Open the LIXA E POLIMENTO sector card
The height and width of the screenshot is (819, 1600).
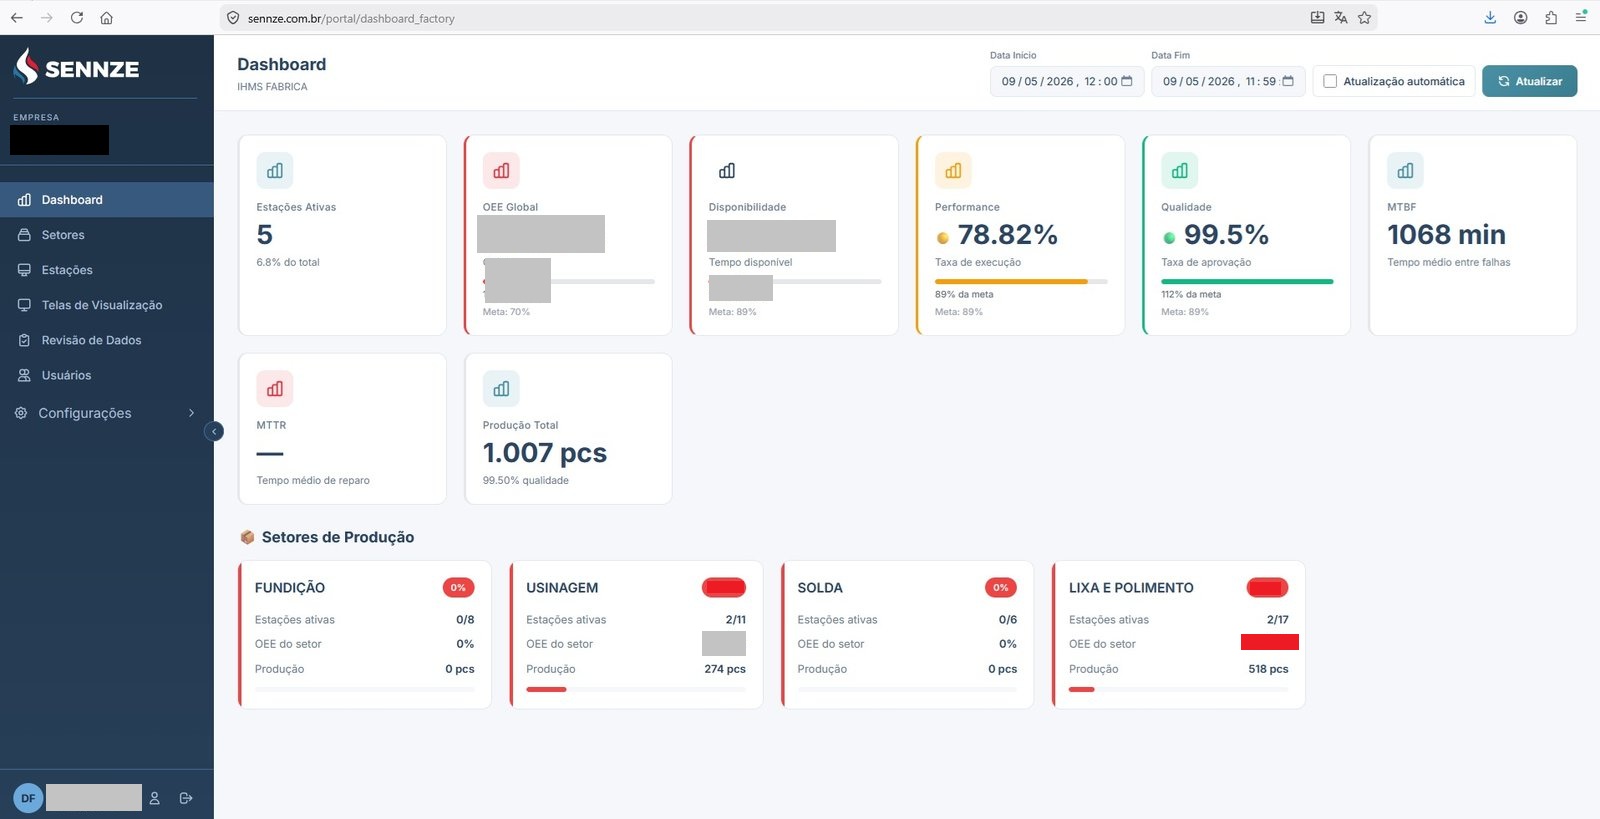pyautogui.click(x=1178, y=635)
